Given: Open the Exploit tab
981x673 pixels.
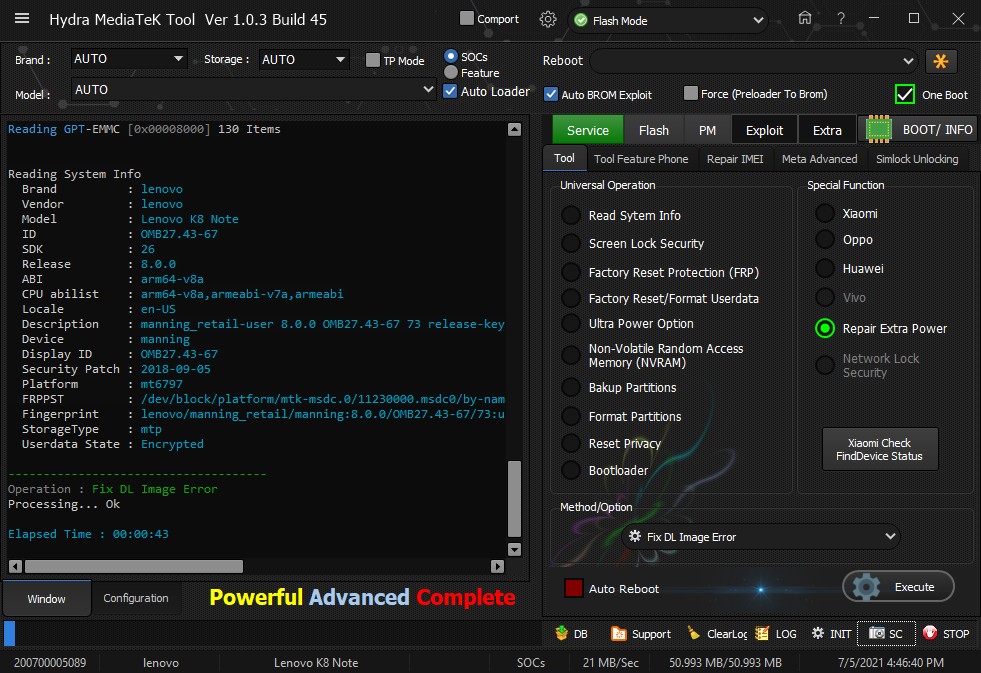Looking at the screenshot, I should click(x=765, y=130).
